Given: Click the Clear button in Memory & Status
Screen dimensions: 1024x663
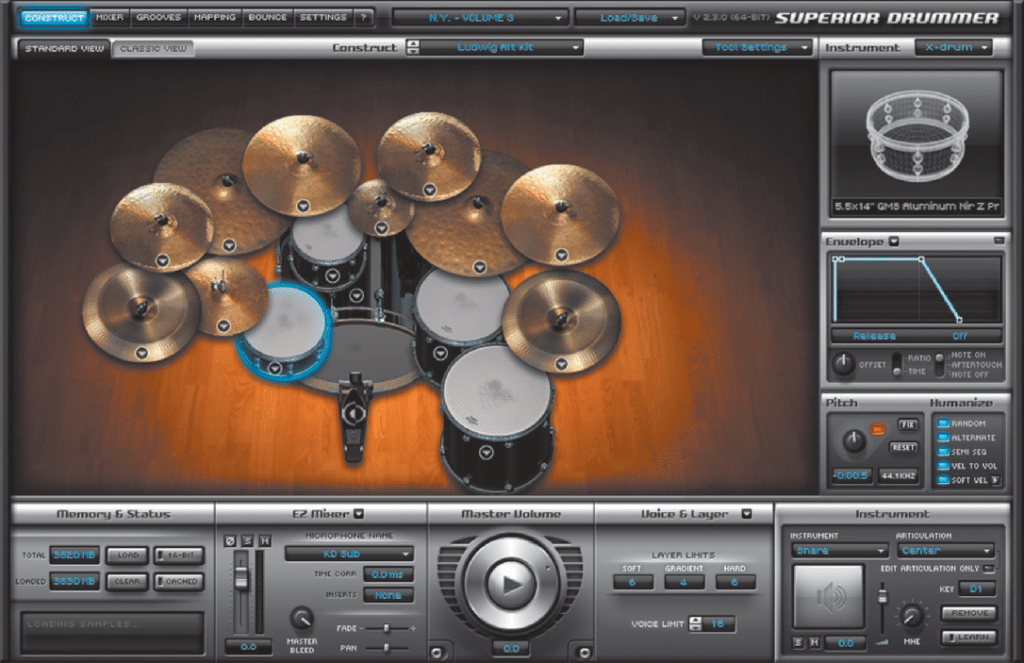Looking at the screenshot, I should pyautogui.click(x=127, y=581).
